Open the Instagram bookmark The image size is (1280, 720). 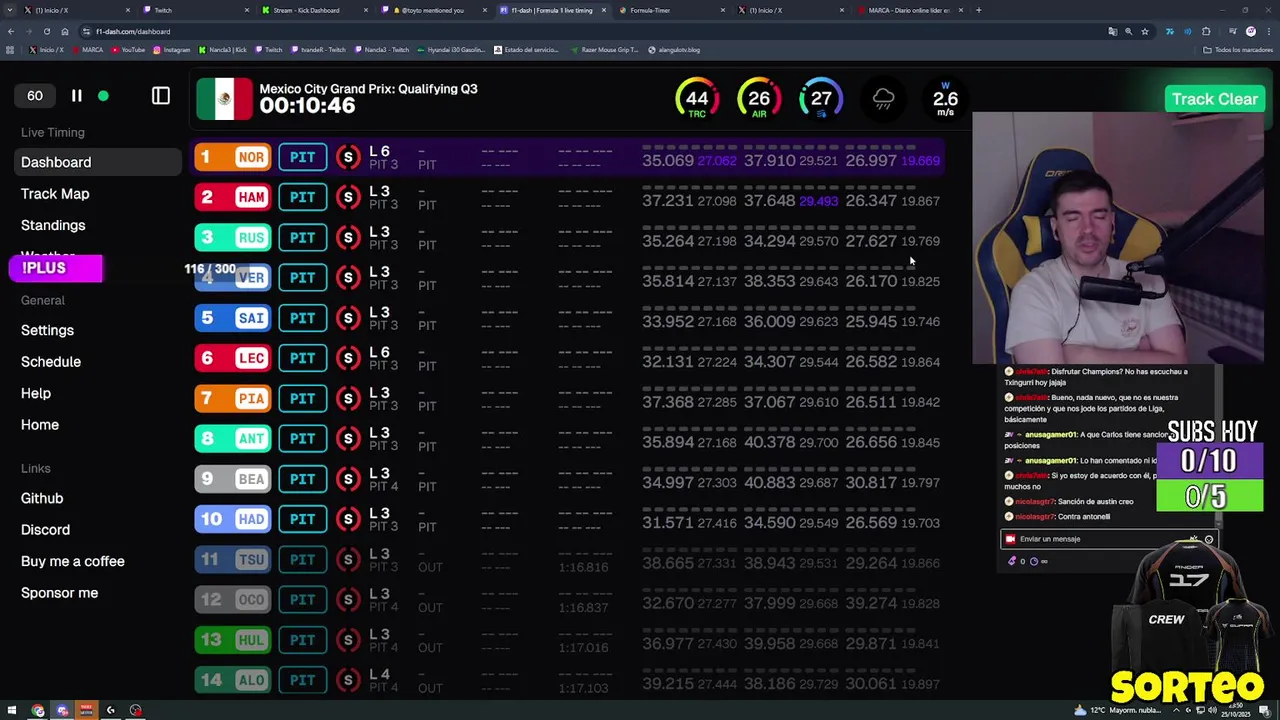(171, 49)
